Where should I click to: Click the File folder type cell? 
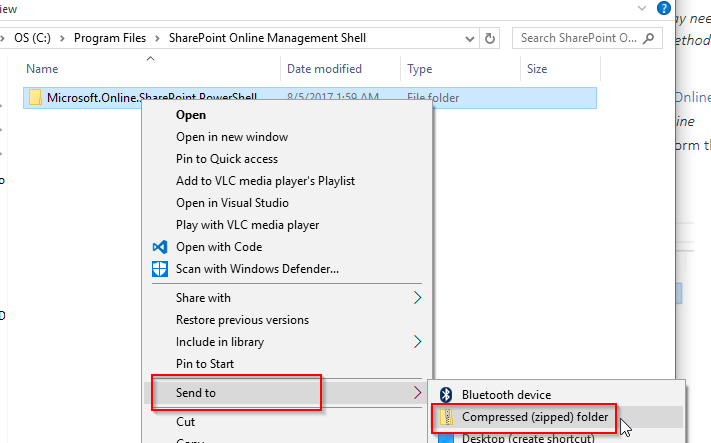(x=433, y=97)
